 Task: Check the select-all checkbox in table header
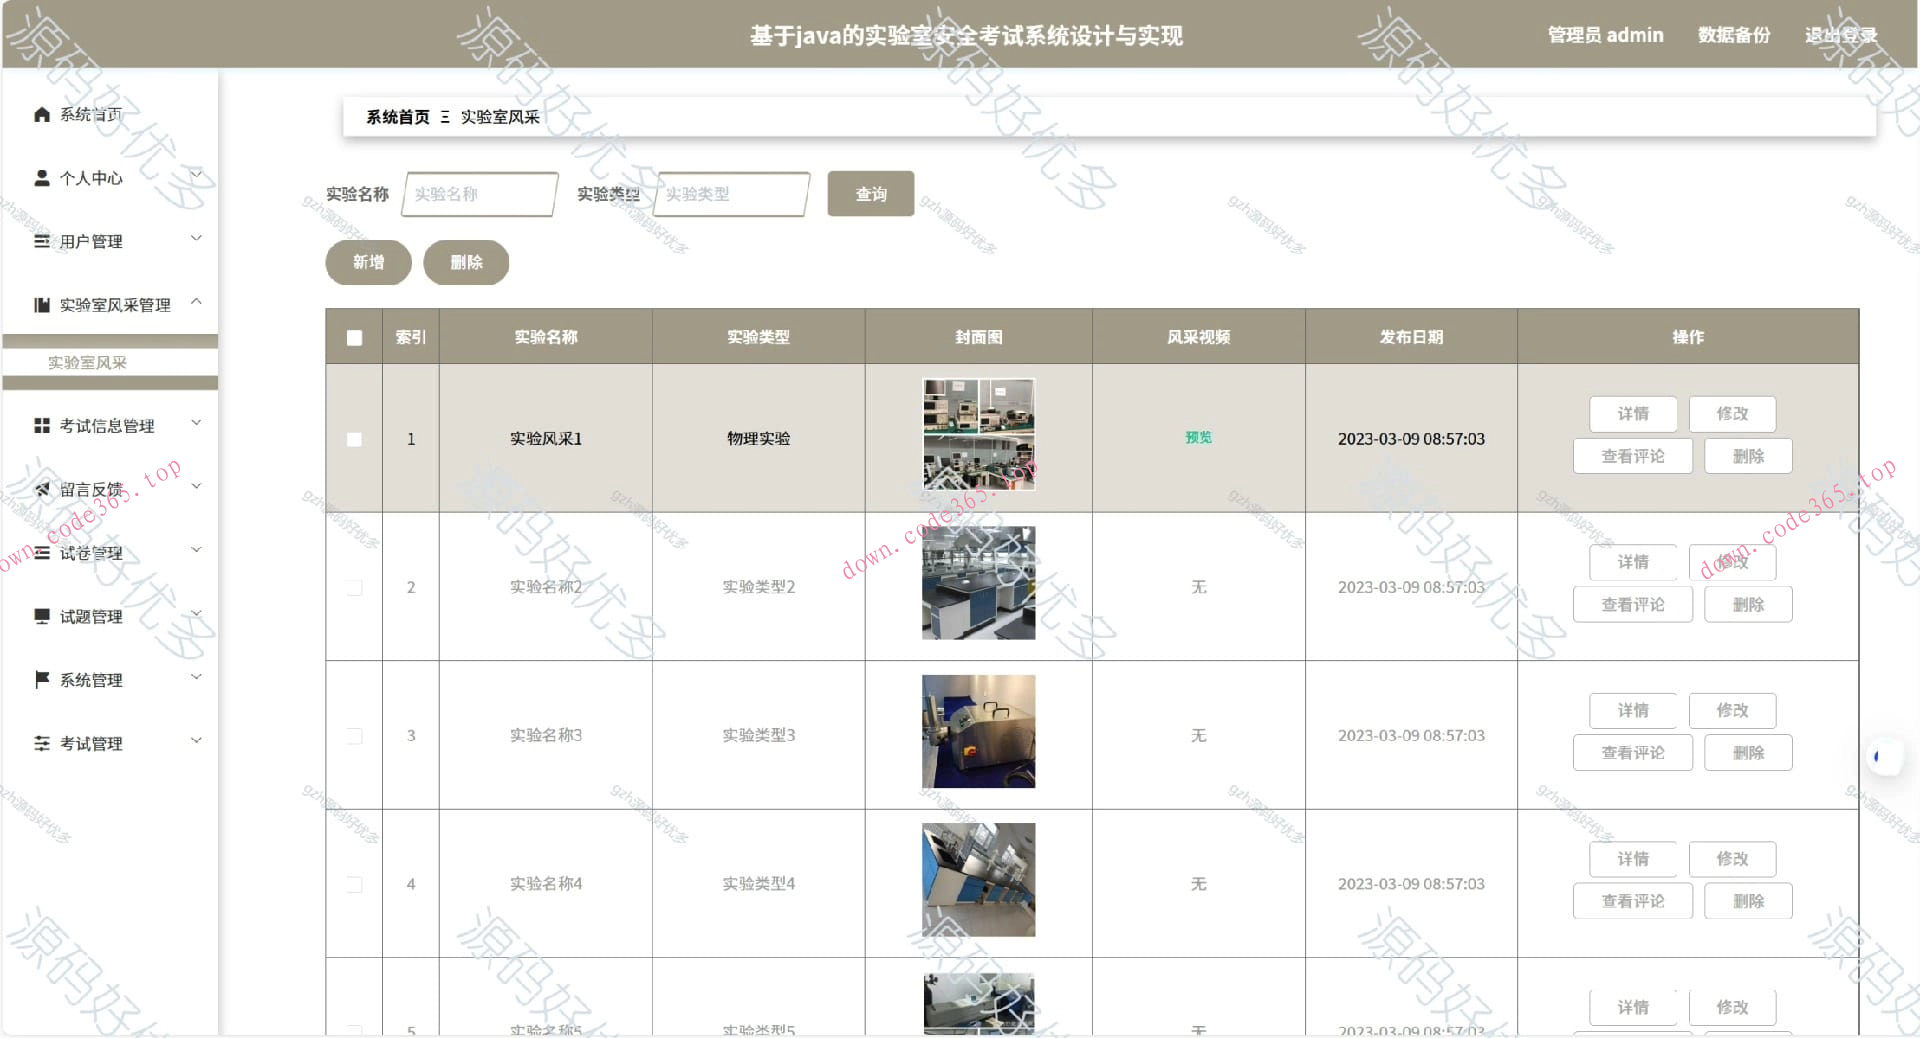tap(353, 338)
